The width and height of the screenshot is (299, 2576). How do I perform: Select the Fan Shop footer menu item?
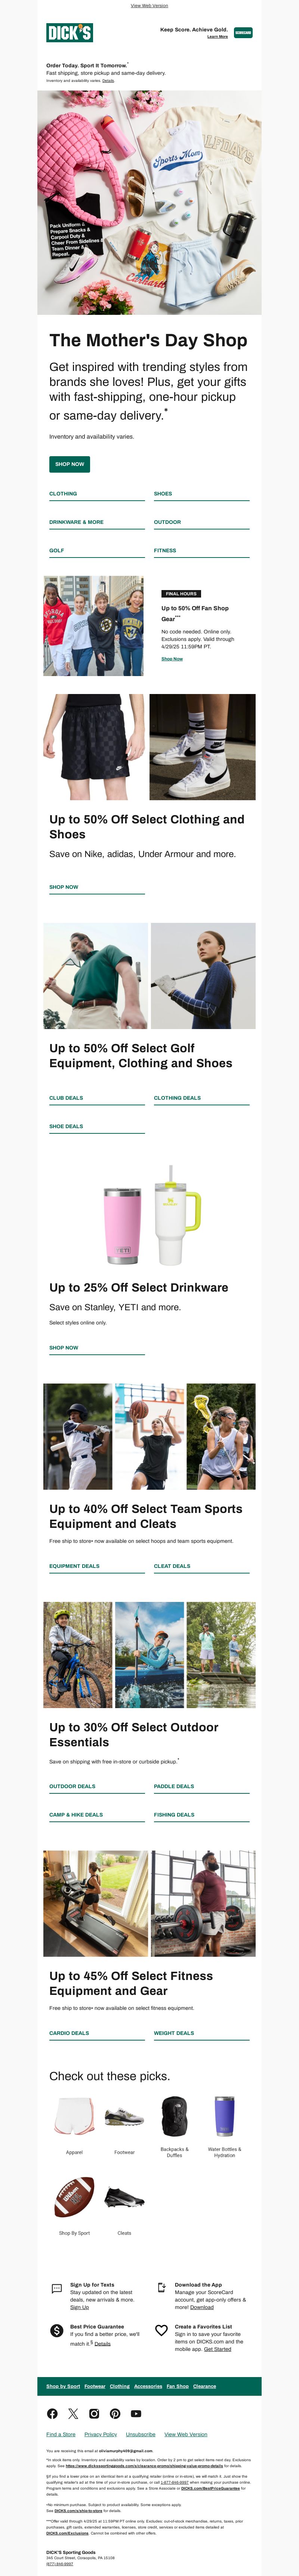pyautogui.click(x=177, y=2386)
